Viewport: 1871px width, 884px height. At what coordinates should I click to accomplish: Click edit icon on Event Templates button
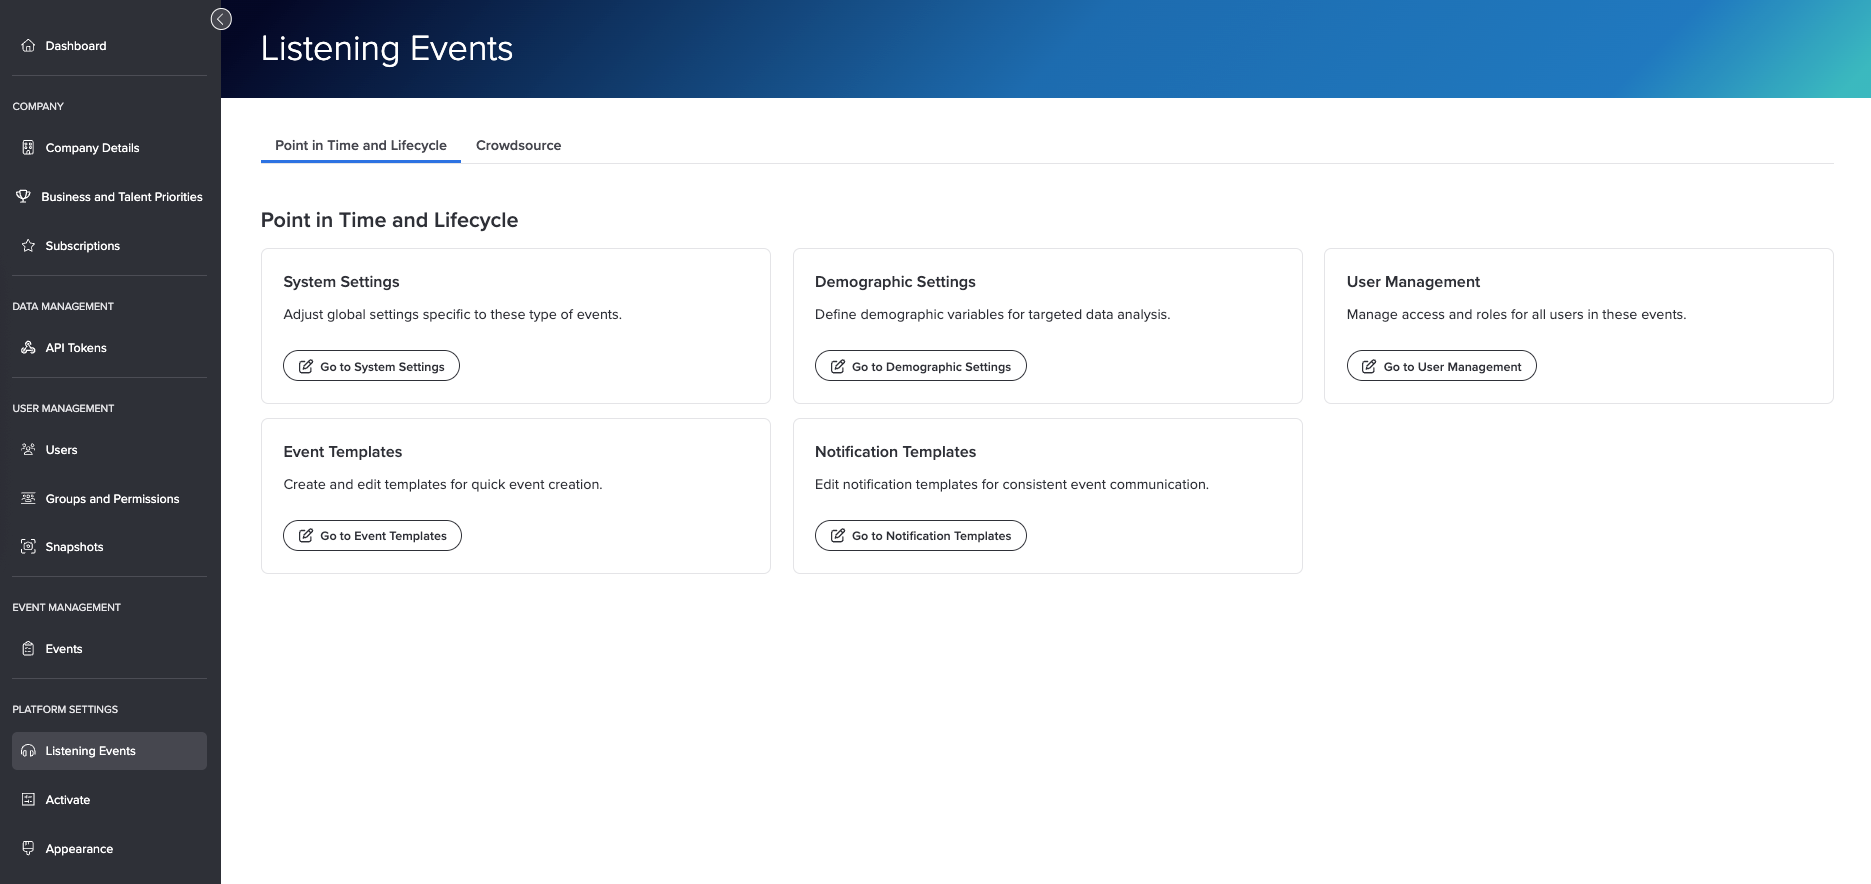306,536
